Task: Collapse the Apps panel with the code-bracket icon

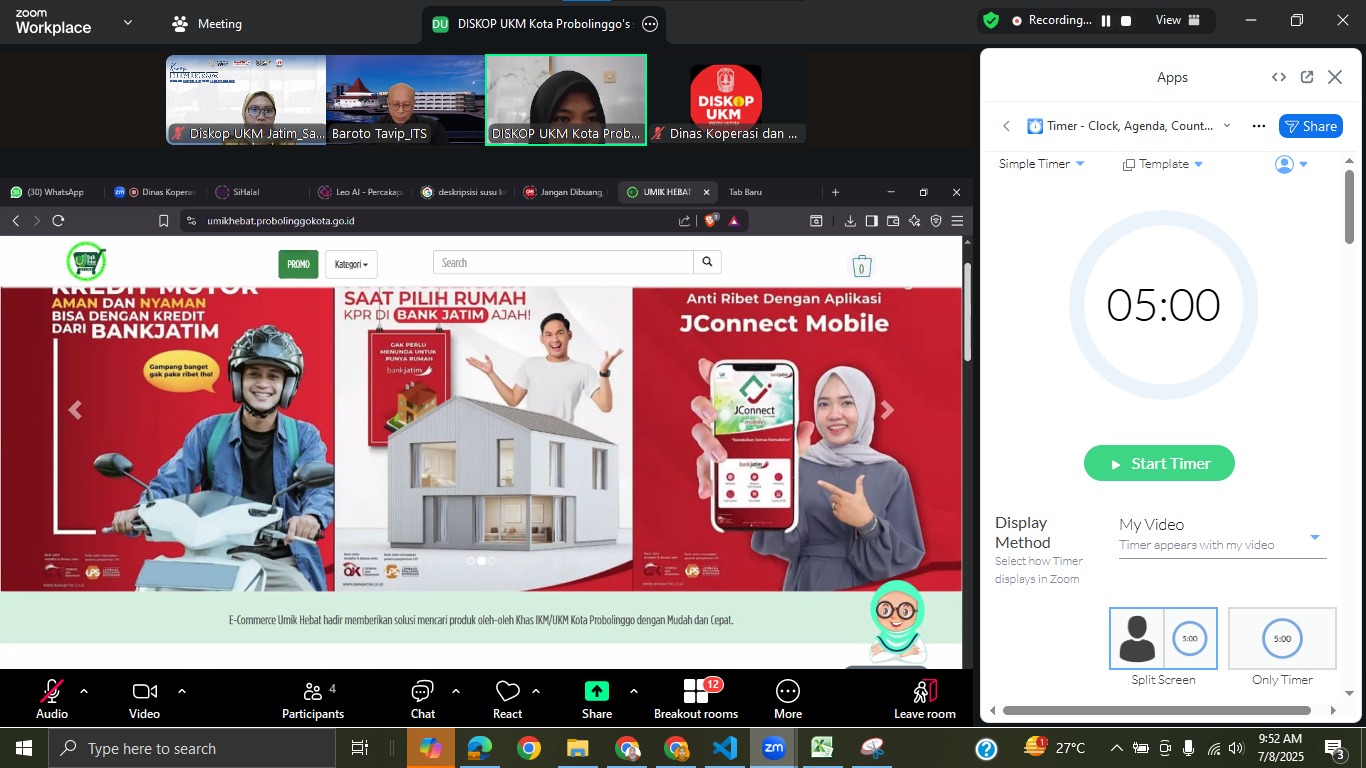Action: coord(1279,77)
